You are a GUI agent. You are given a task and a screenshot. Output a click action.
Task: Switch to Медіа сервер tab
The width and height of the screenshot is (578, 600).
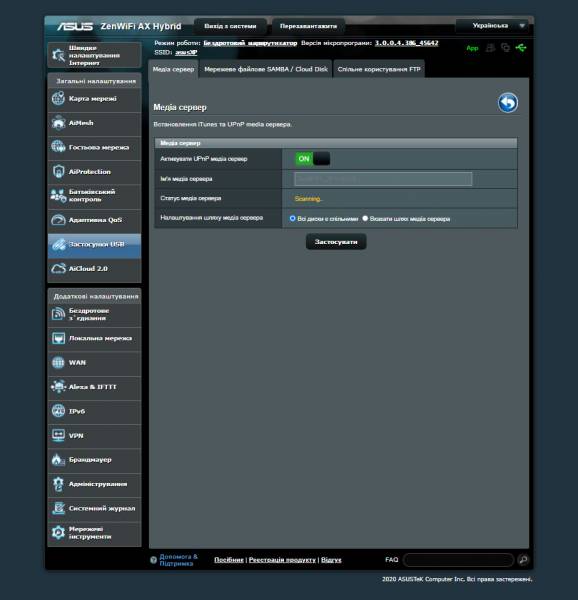173,69
